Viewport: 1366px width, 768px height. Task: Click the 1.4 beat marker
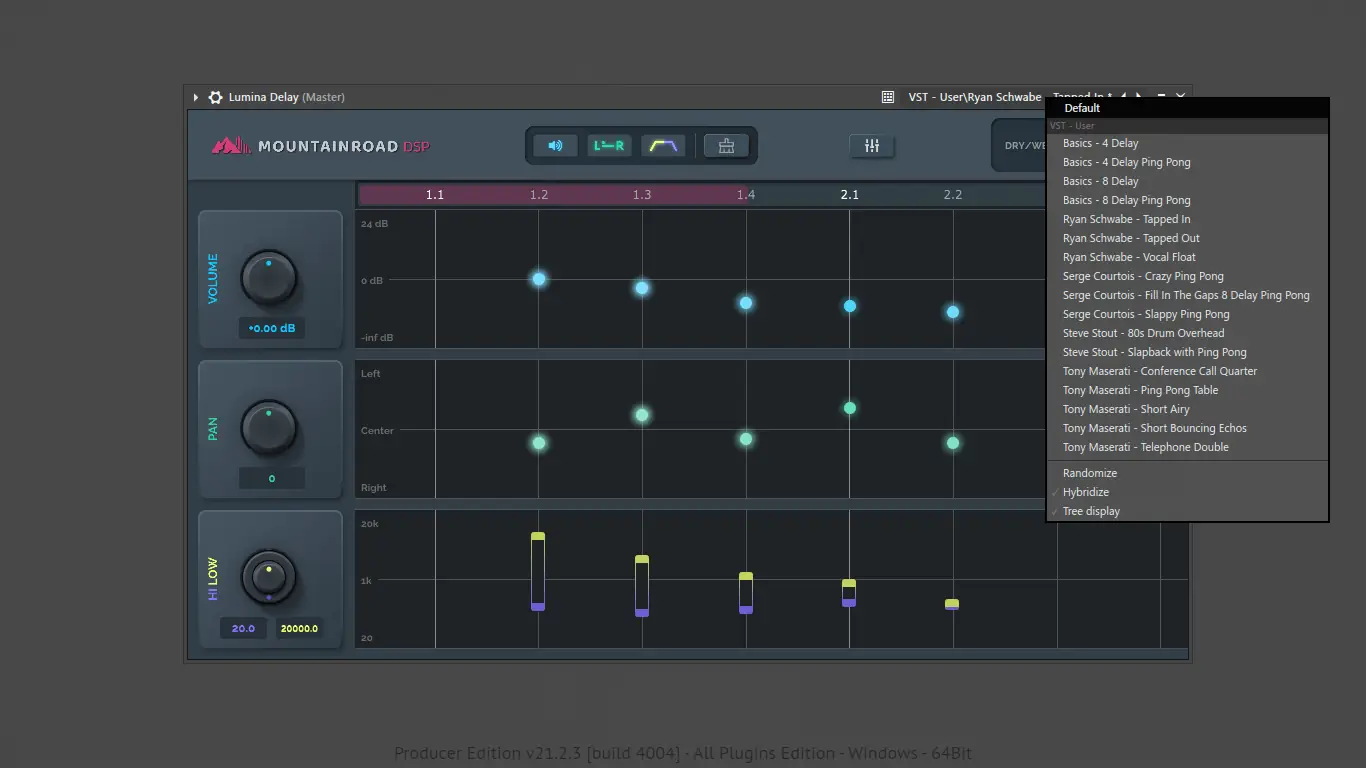pyautogui.click(x=746, y=194)
